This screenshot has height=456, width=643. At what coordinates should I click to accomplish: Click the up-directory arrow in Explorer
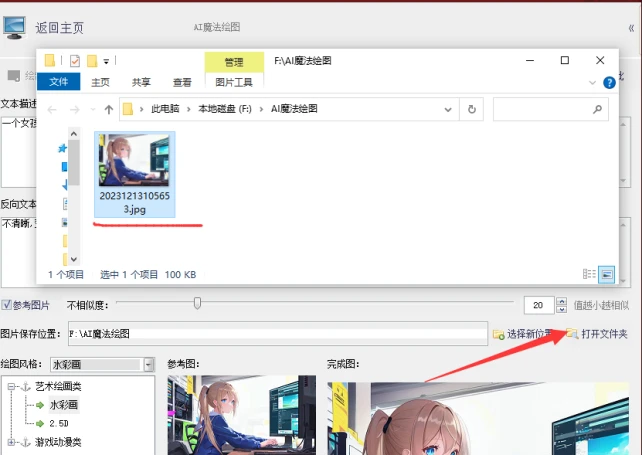point(109,109)
